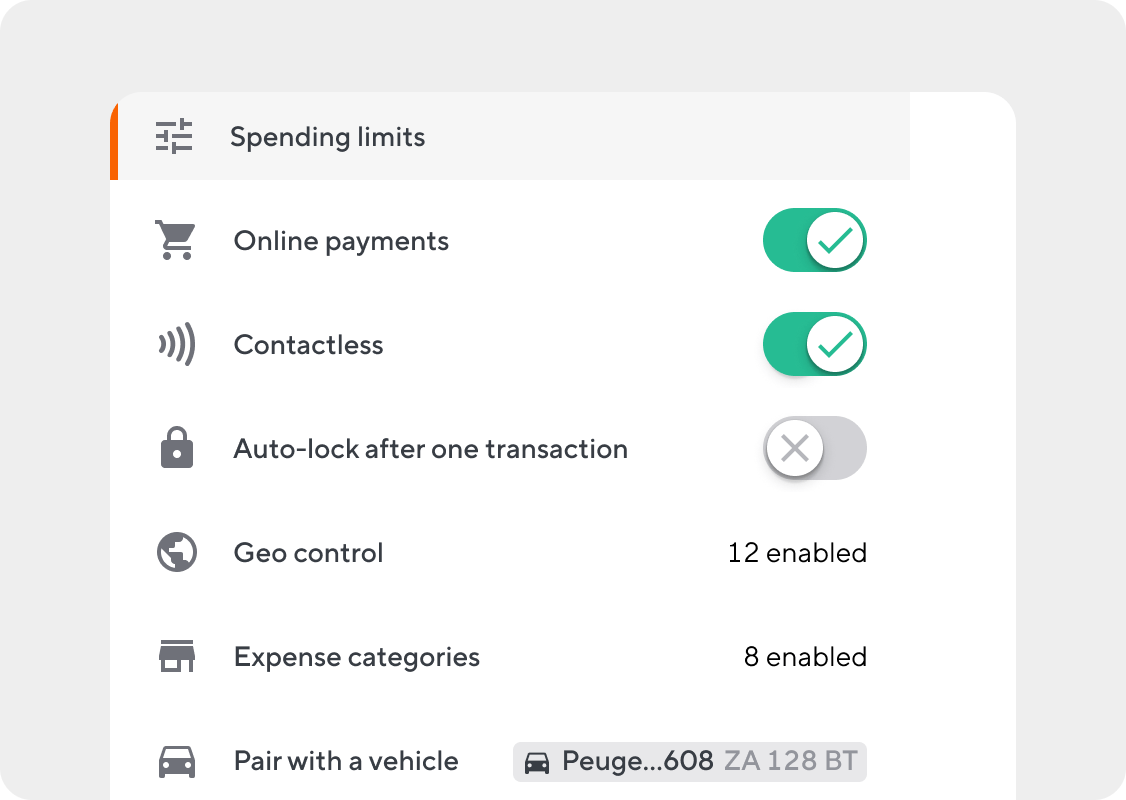The image size is (1126, 800).
Task: Click the checkmark inside the Online payments switch
Action: pyautogui.click(x=840, y=240)
